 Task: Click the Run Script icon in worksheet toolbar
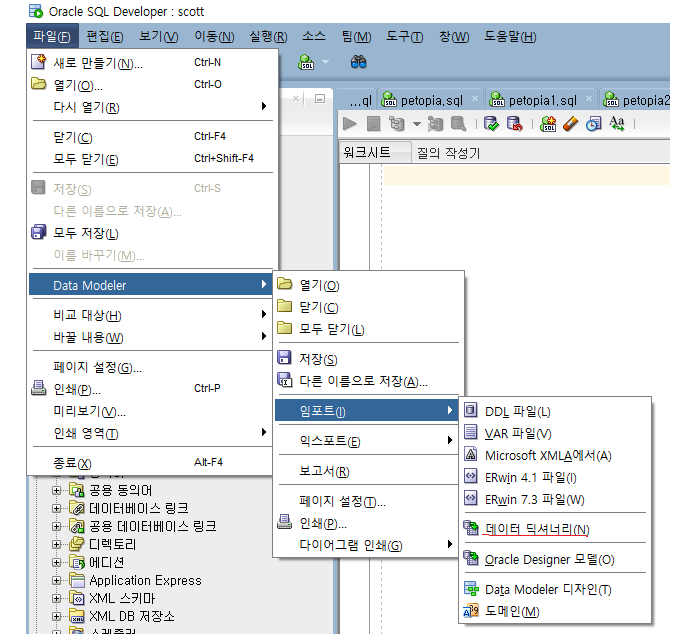(x=373, y=124)
